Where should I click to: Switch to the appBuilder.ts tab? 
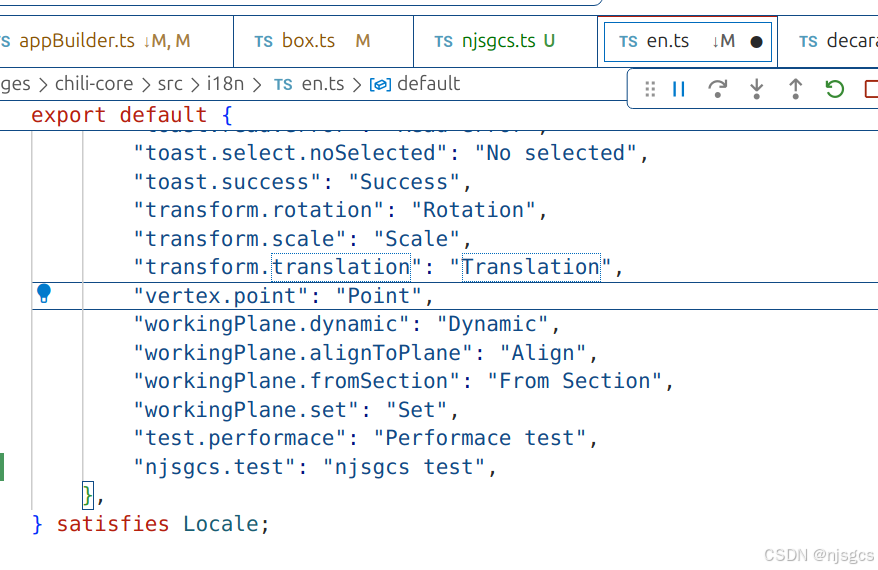(x=76, y=41)
